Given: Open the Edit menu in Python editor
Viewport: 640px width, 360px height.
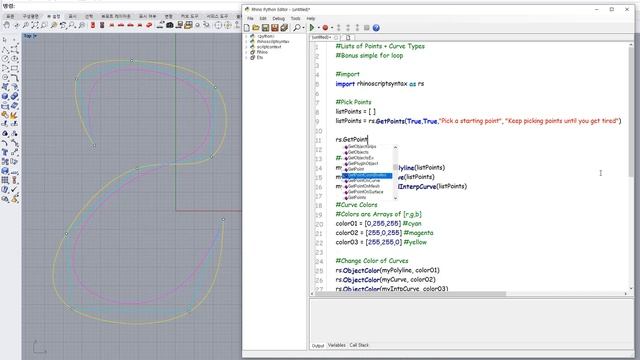Looking at the screenshot, I should pos(263,18).
